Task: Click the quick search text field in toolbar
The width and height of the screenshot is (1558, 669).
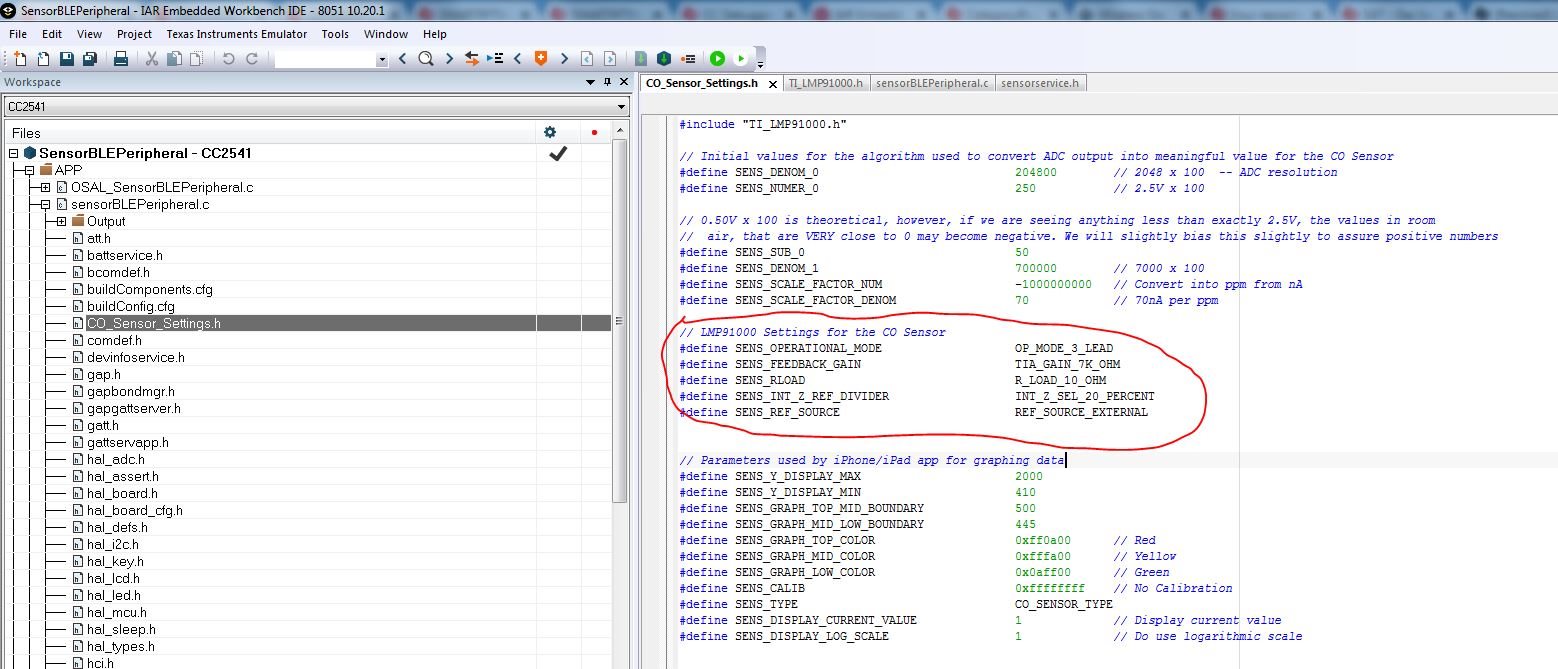Action: pyautogui.click(x=324, y=59)
